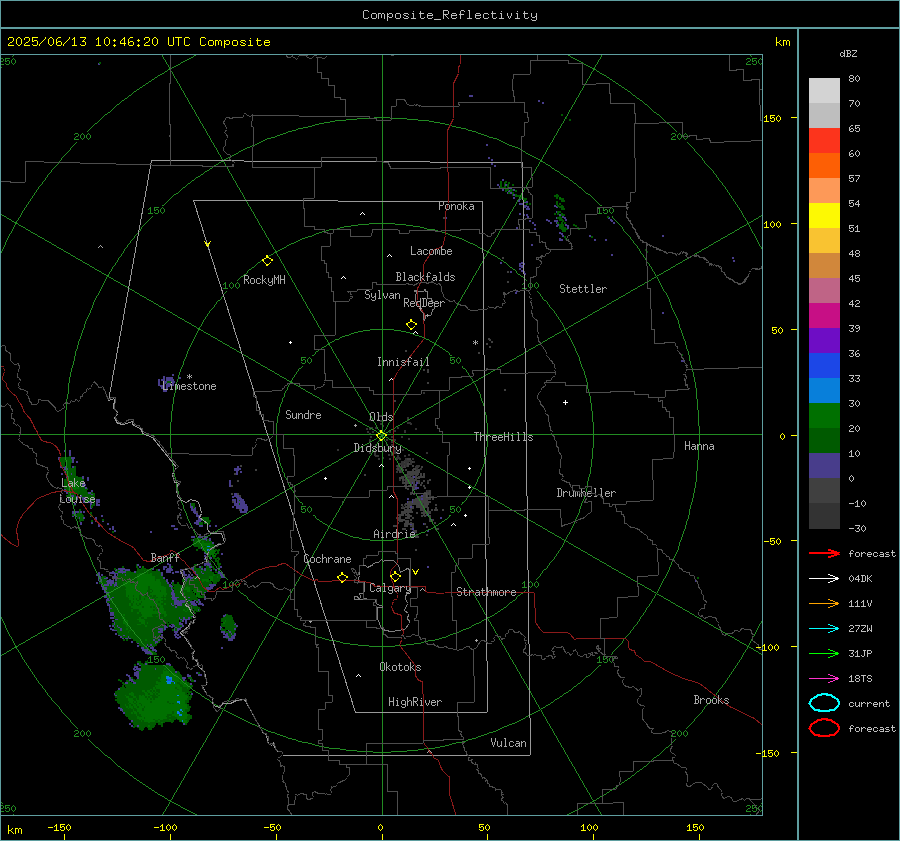Click the small green echoes northwest of Stettler
The image size is (900, 841).
pyautogui.click(x=560, y=215)
